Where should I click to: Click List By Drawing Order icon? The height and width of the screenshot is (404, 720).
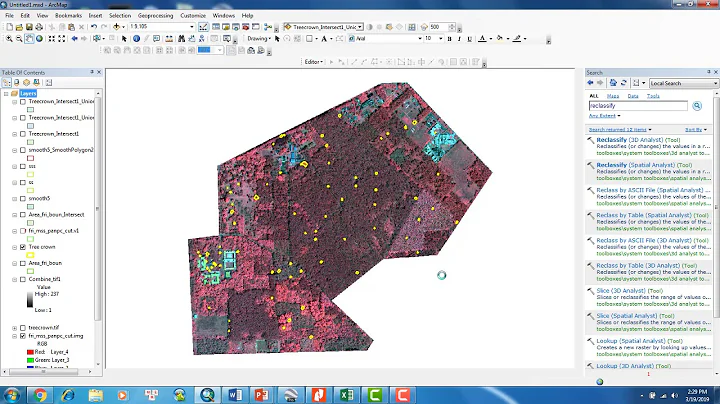point(6,83)
